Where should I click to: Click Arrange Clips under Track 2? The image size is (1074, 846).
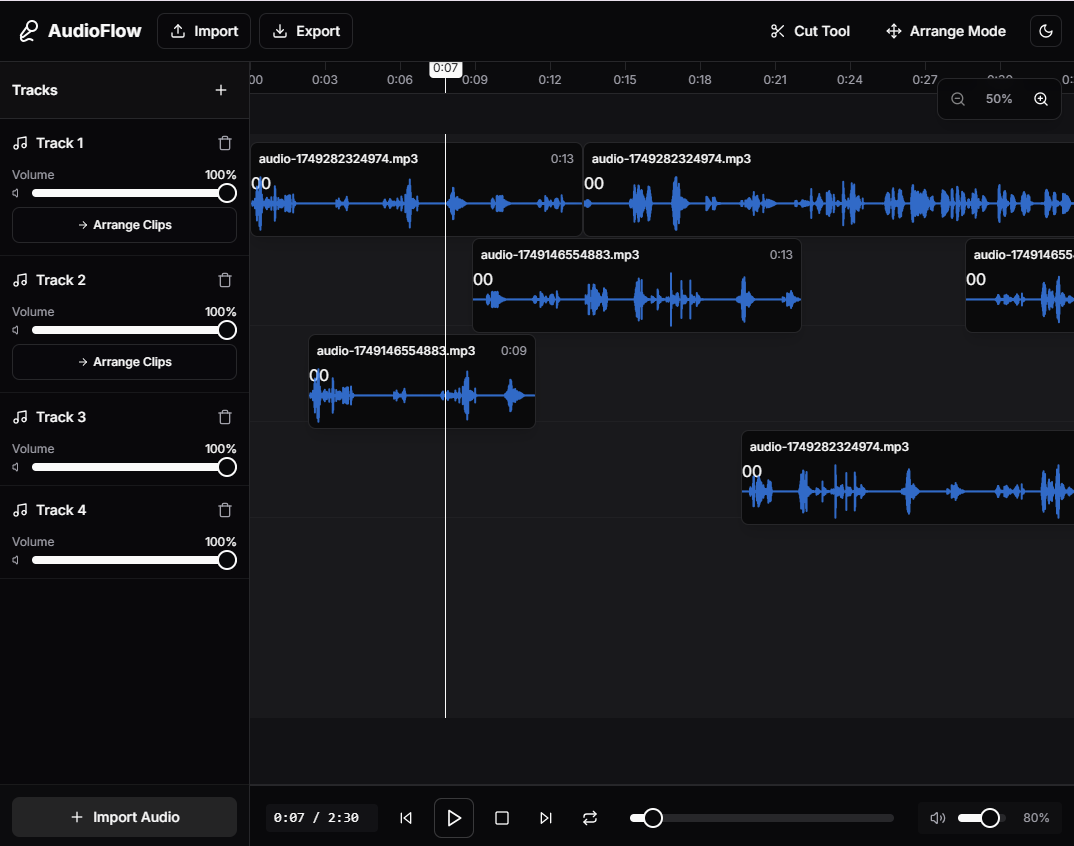point(125,362)
